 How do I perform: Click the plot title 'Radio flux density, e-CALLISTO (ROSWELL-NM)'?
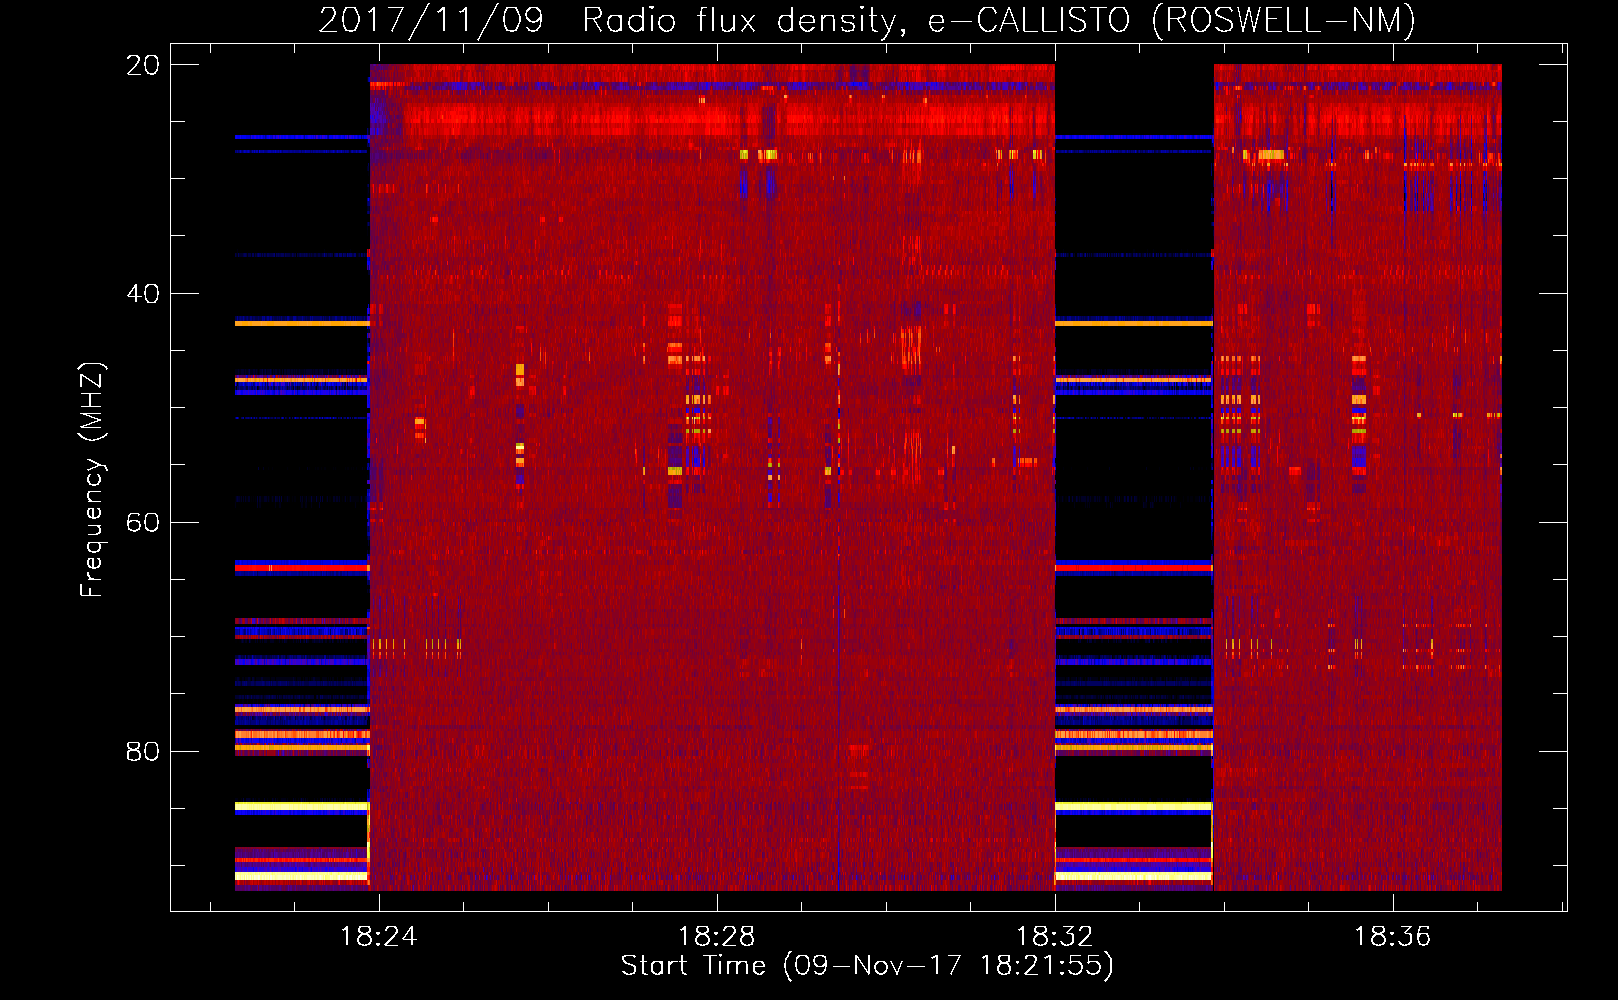(x=999, y=20)
